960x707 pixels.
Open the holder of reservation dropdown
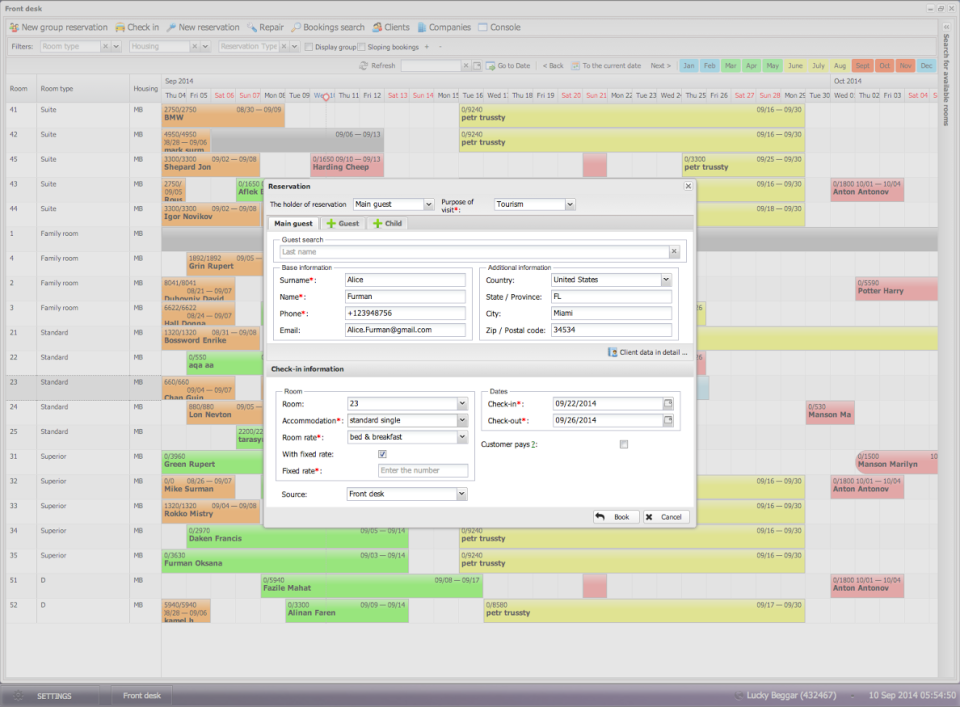click(x=429, y=204)
